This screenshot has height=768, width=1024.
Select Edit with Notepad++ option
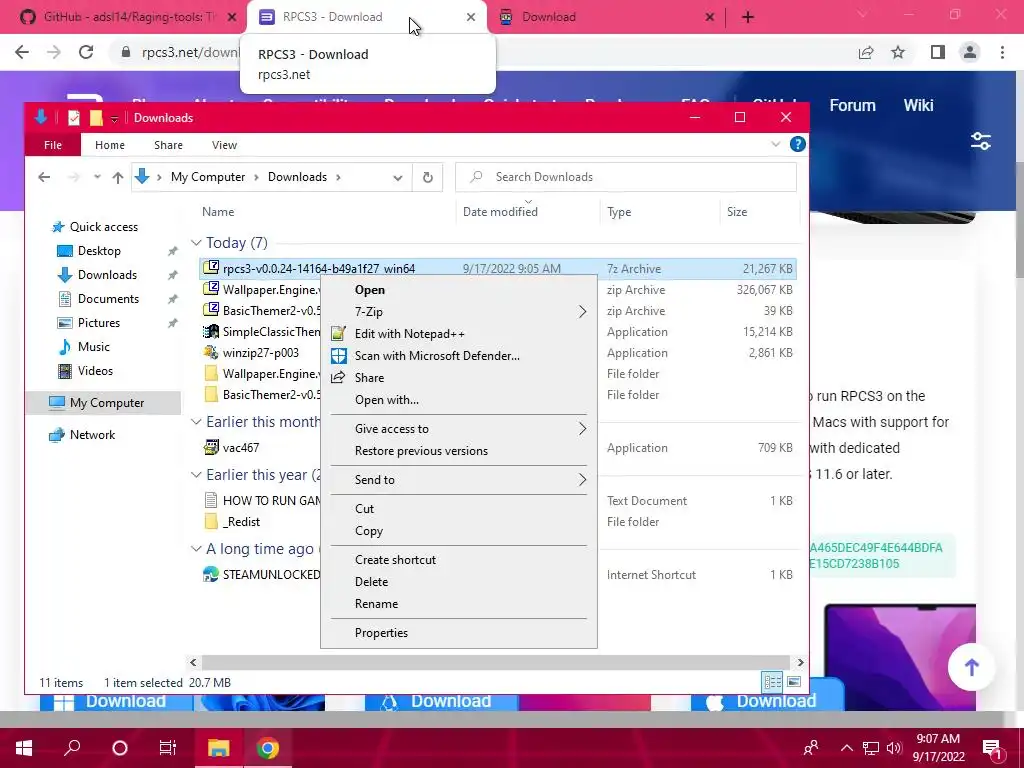[x=458, y=334]
